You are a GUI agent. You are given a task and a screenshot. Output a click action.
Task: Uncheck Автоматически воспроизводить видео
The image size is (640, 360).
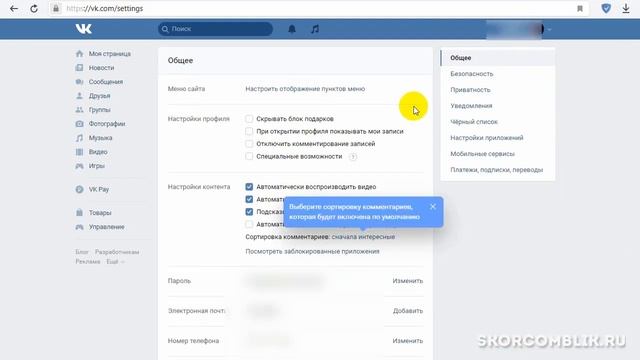[x=249, y=187]
